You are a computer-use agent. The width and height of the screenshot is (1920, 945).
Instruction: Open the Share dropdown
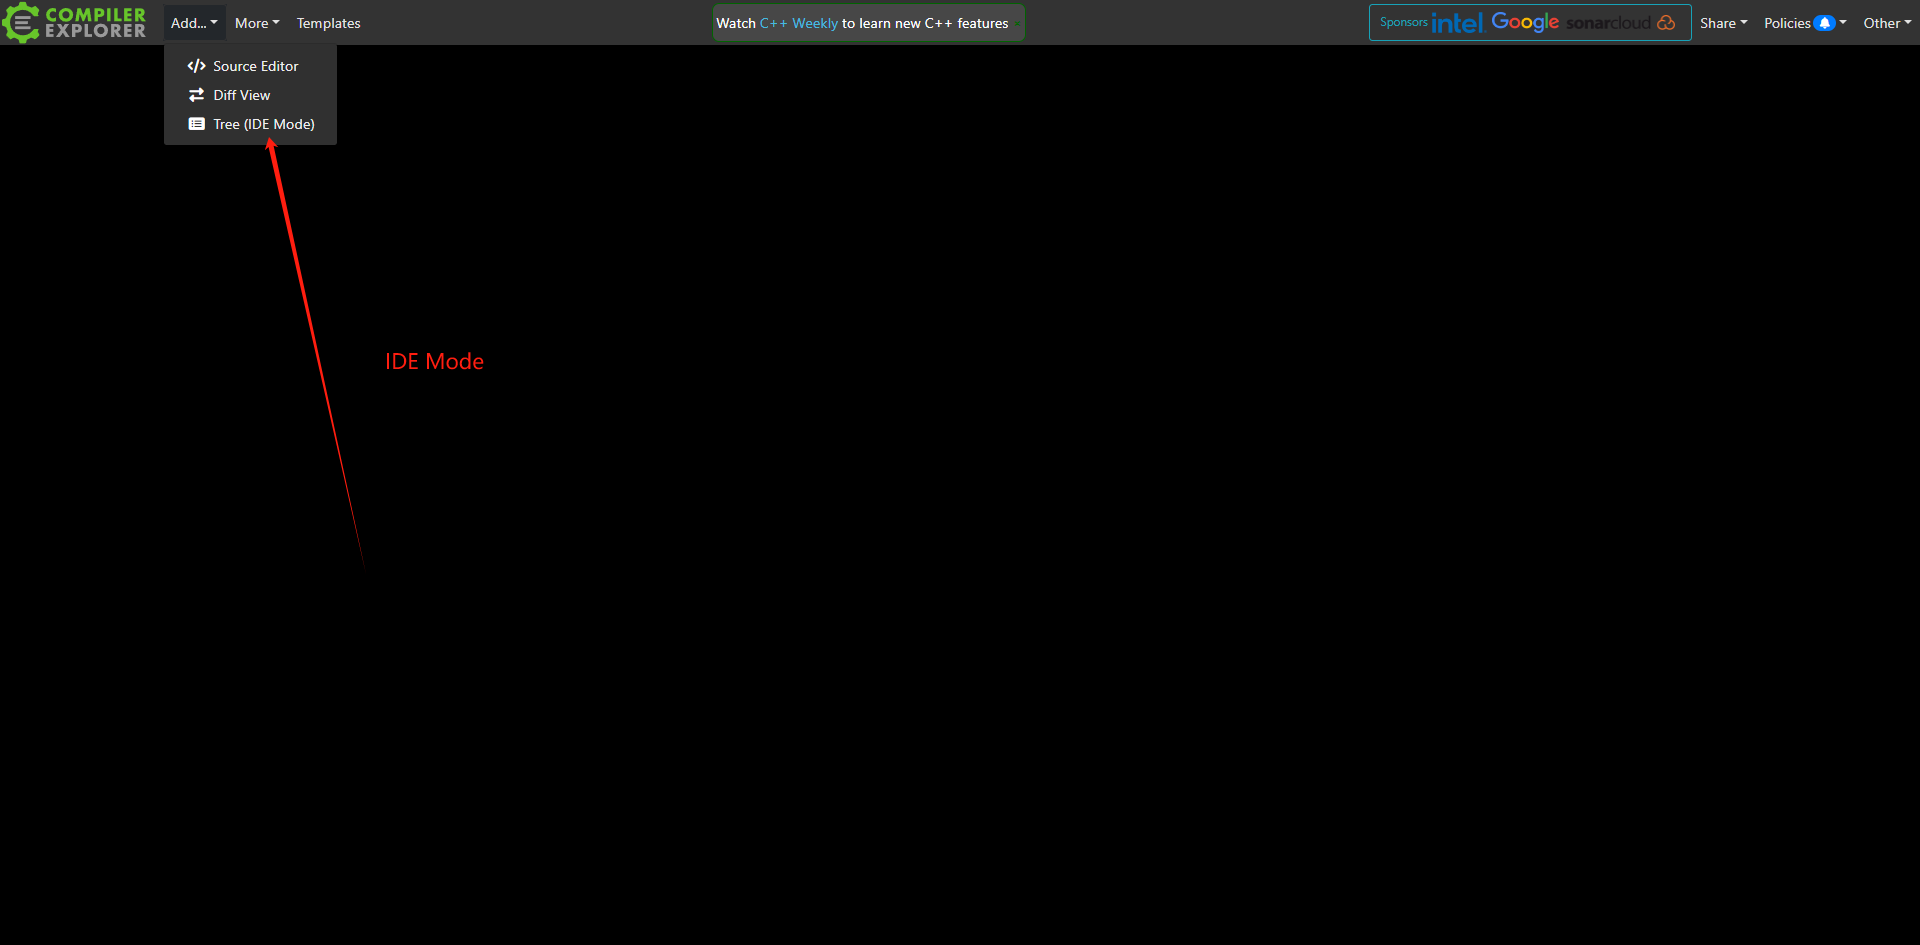coord(1723,23)
